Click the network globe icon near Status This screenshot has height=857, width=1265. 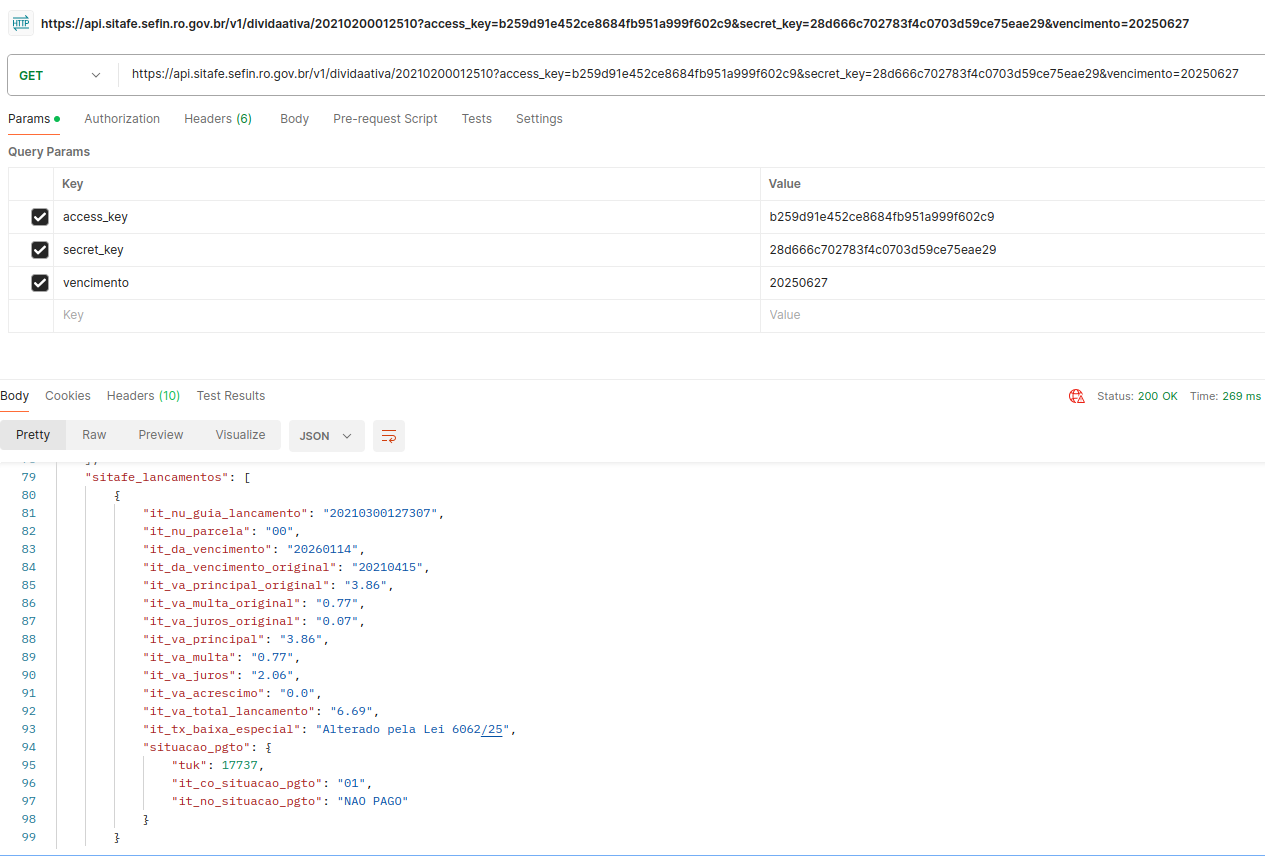[x=1077, y=396]
